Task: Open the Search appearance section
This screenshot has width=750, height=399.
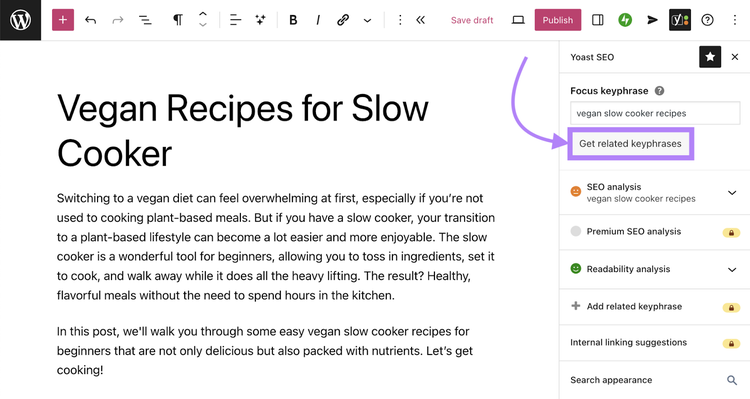Action: click(654, 380)
